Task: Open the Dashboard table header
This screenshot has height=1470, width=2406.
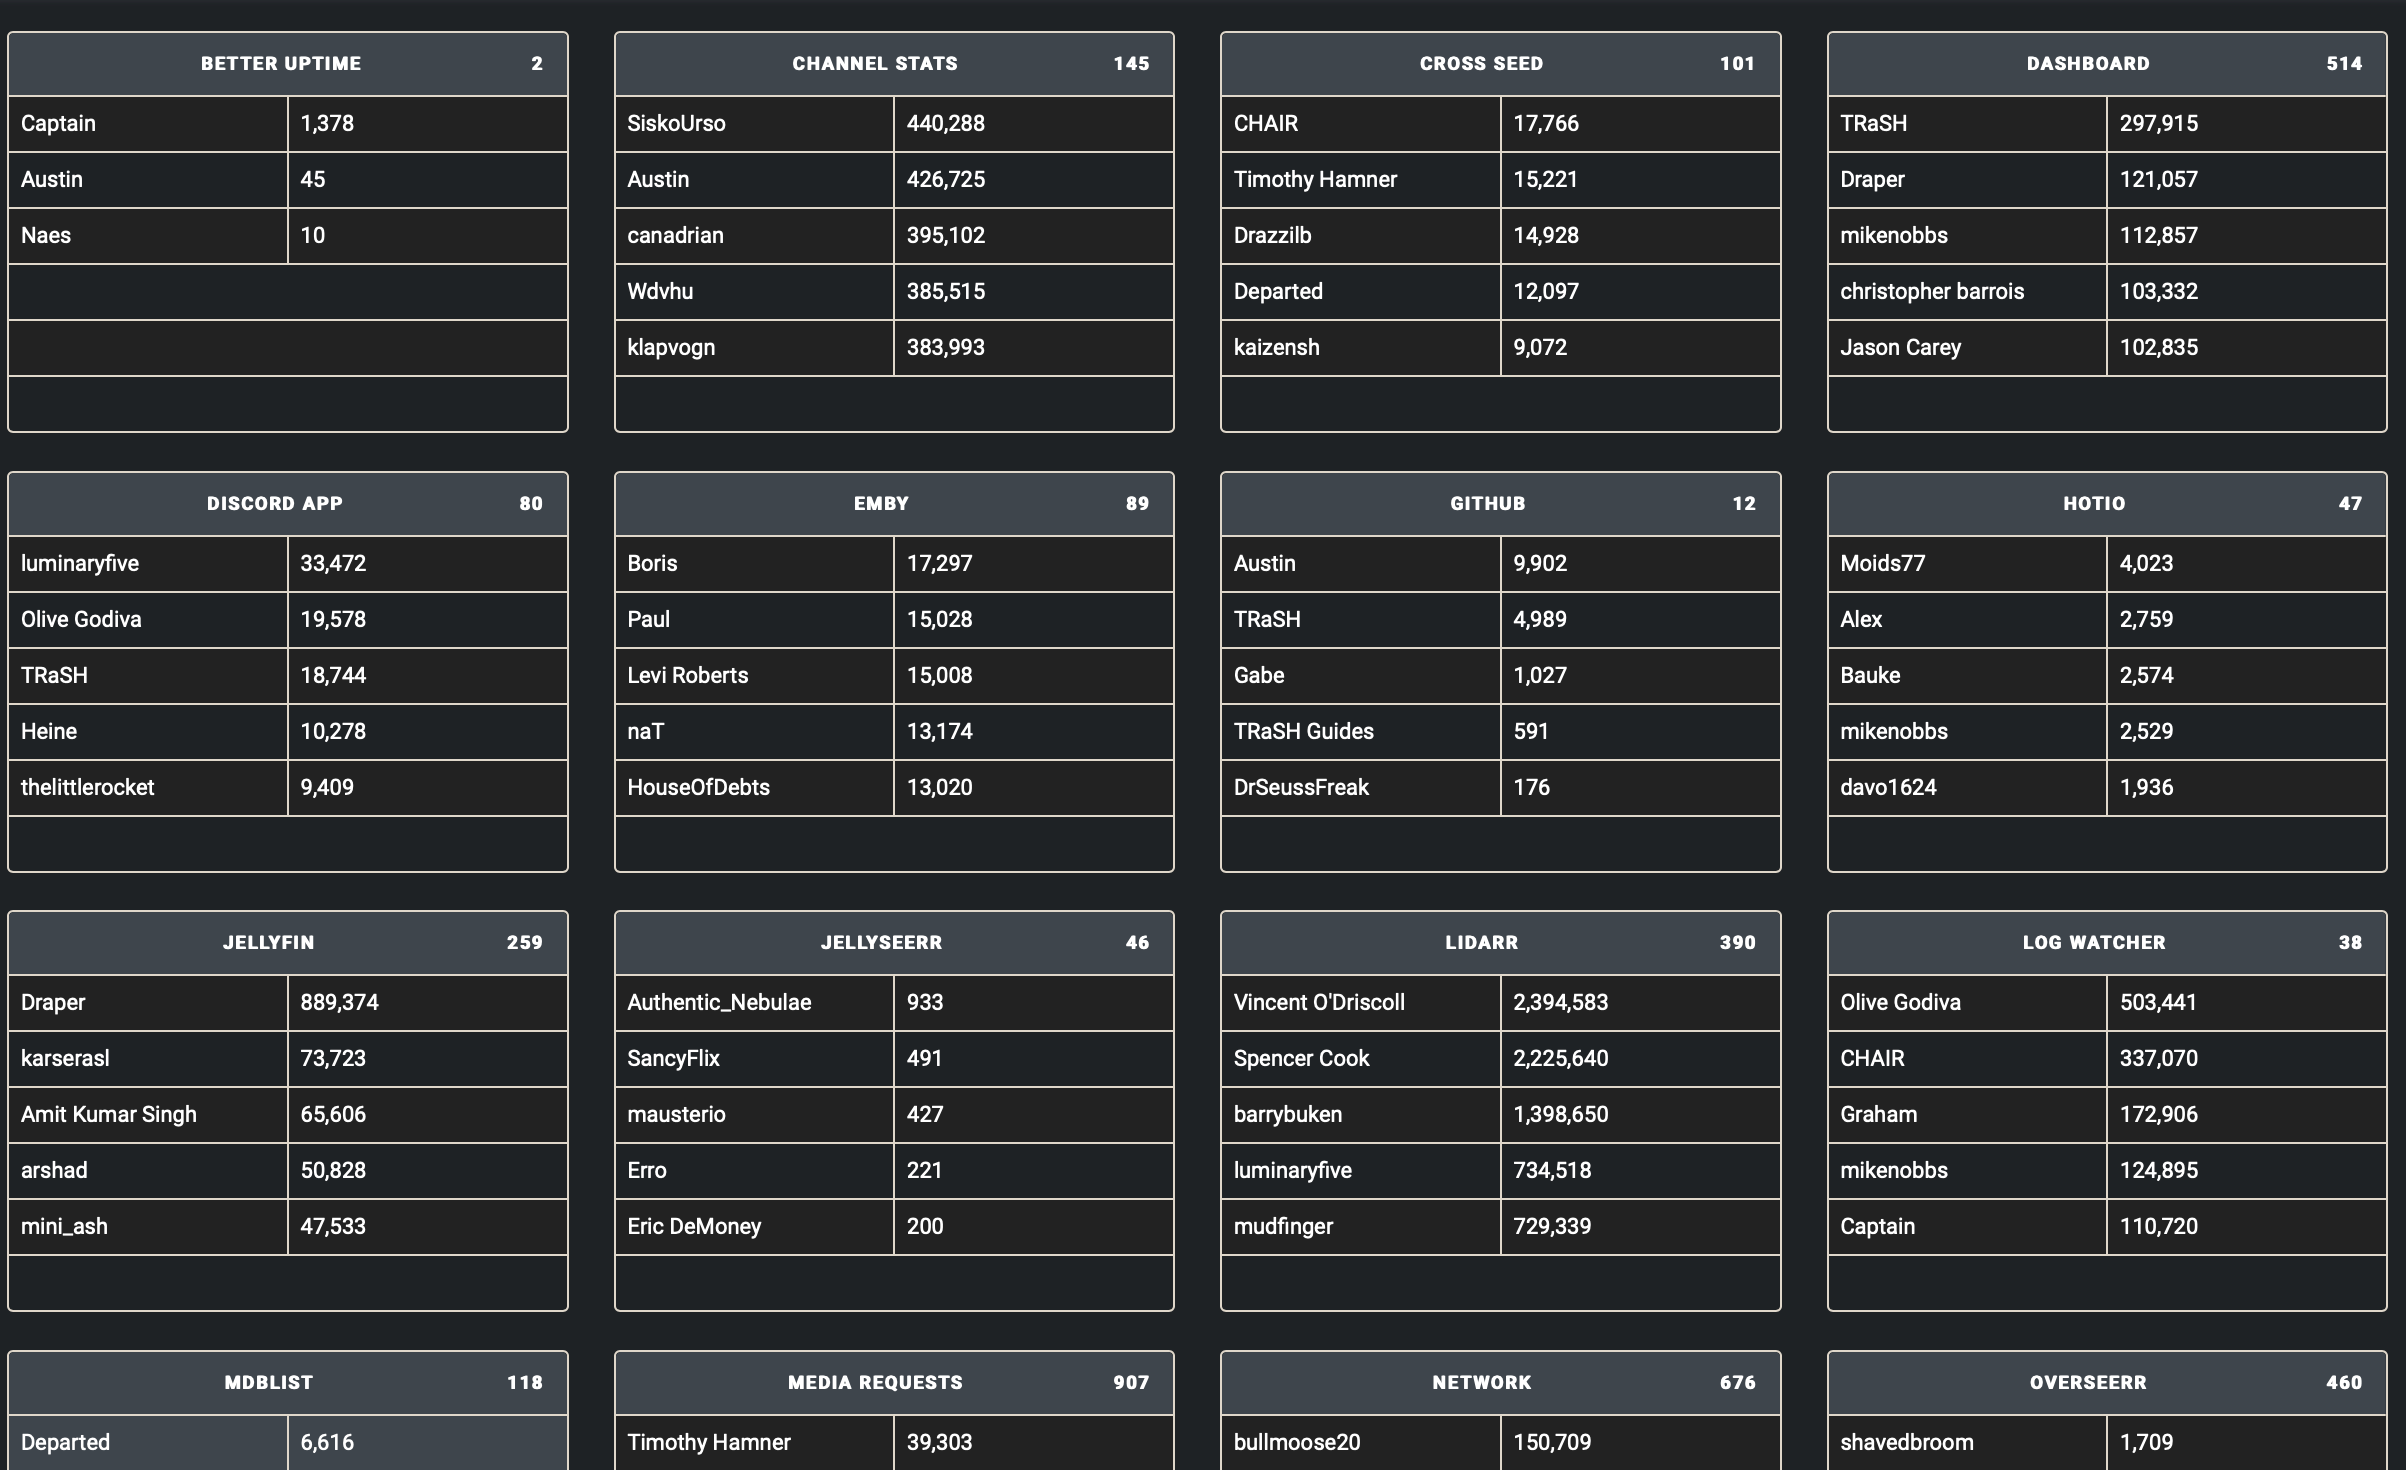Action: point(2088,63)
